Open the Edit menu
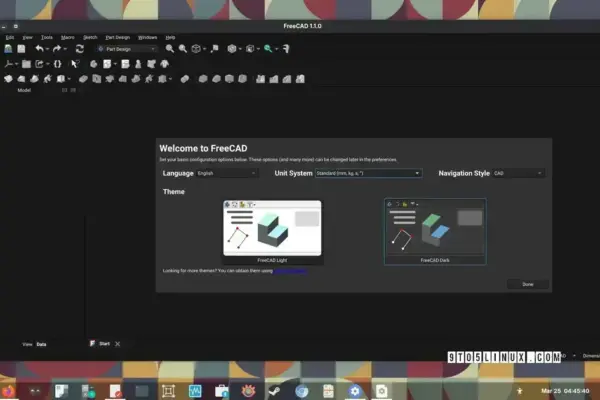600x400 pixels. click(10, 38)
